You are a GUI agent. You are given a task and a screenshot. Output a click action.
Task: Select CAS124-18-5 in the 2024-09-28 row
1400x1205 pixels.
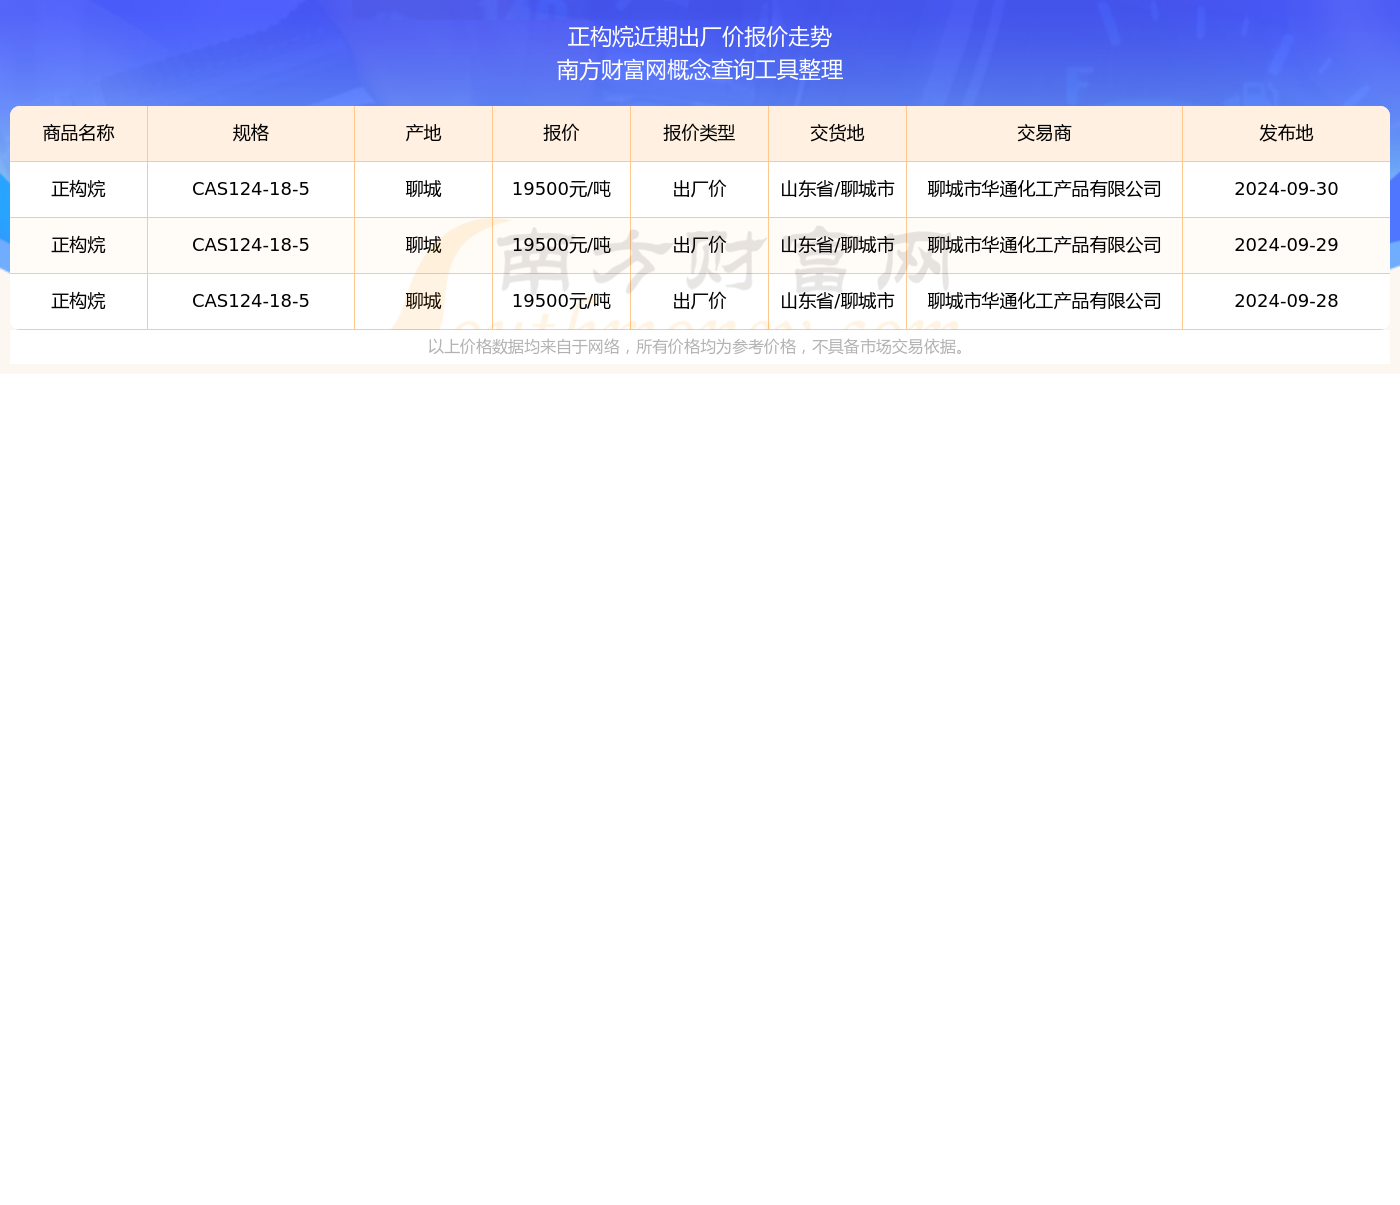(x=251, y=302)
